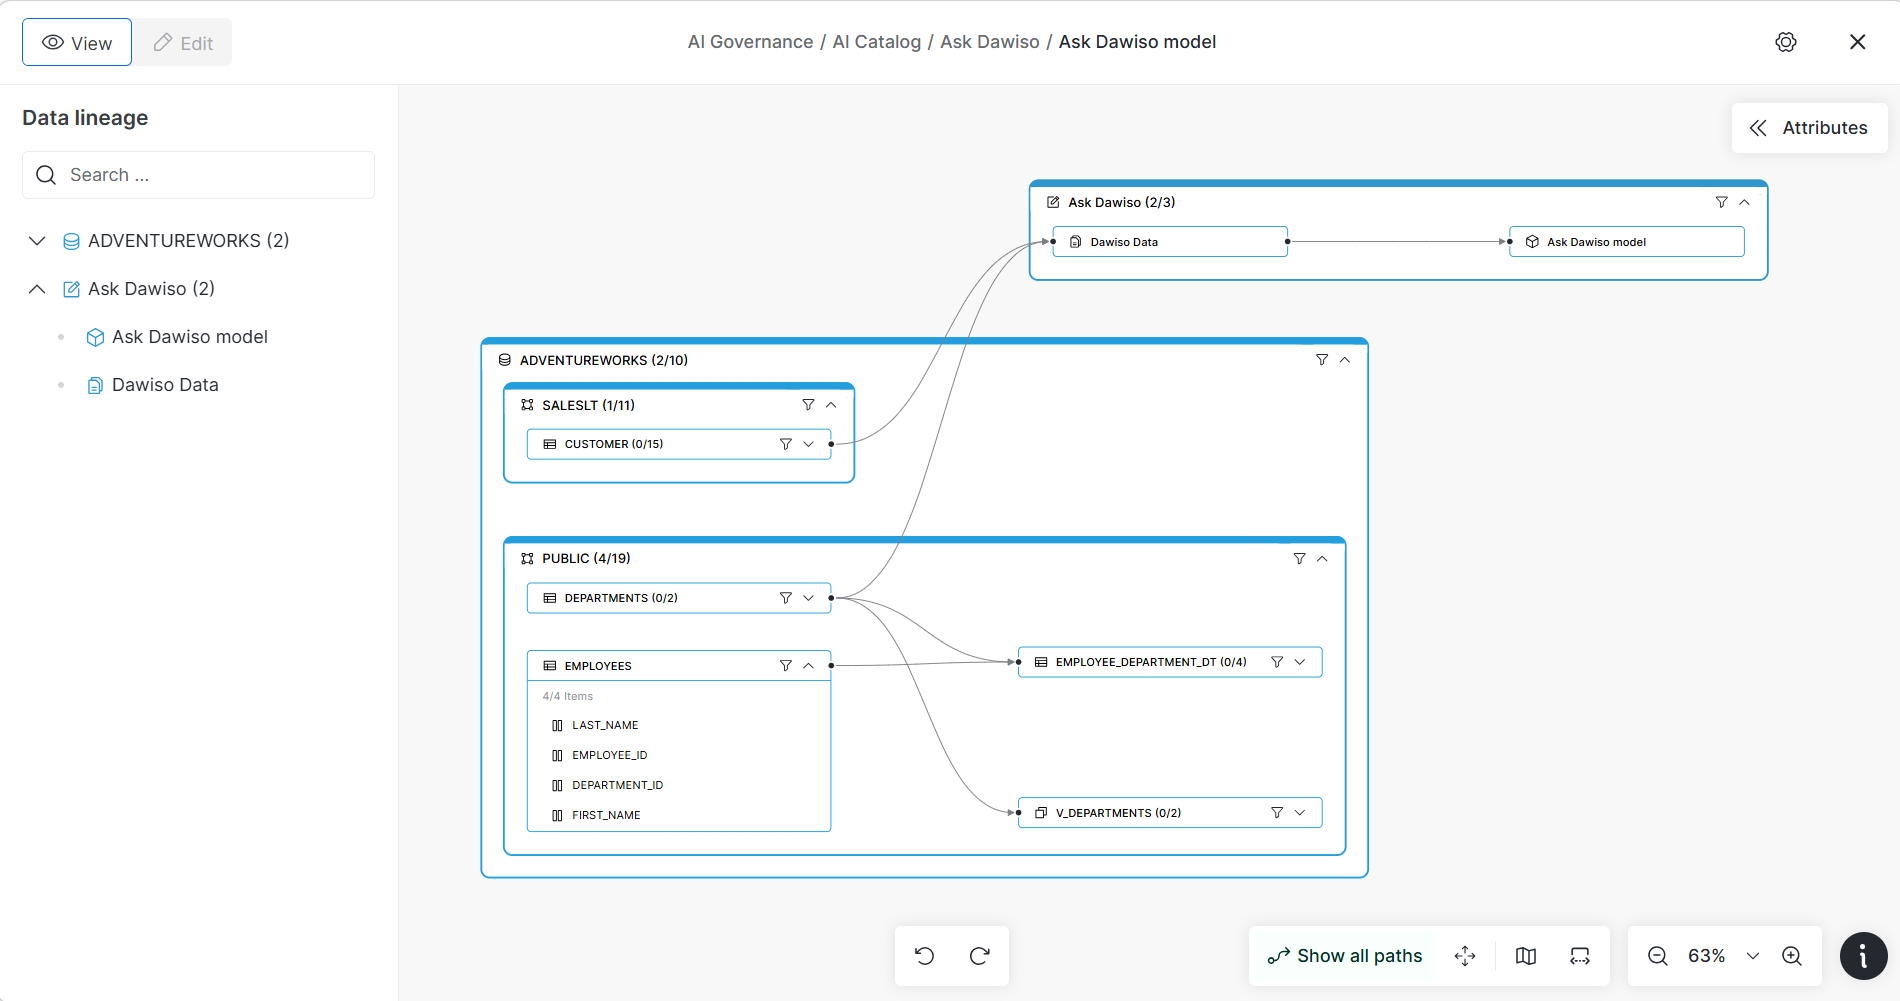Zoom out of the diagram
The width and height of the screenshot is (1900, 1001).
1658,956
